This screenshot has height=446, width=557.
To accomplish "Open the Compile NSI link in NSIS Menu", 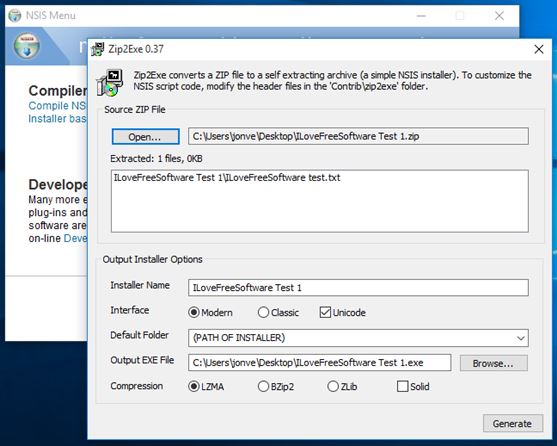I will click(x=57, y=105).
